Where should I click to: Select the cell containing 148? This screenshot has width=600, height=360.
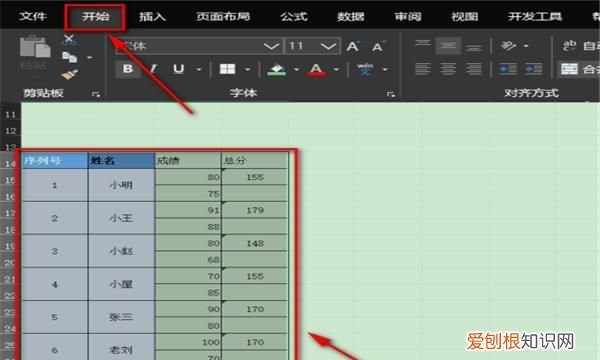coord(254,243)
